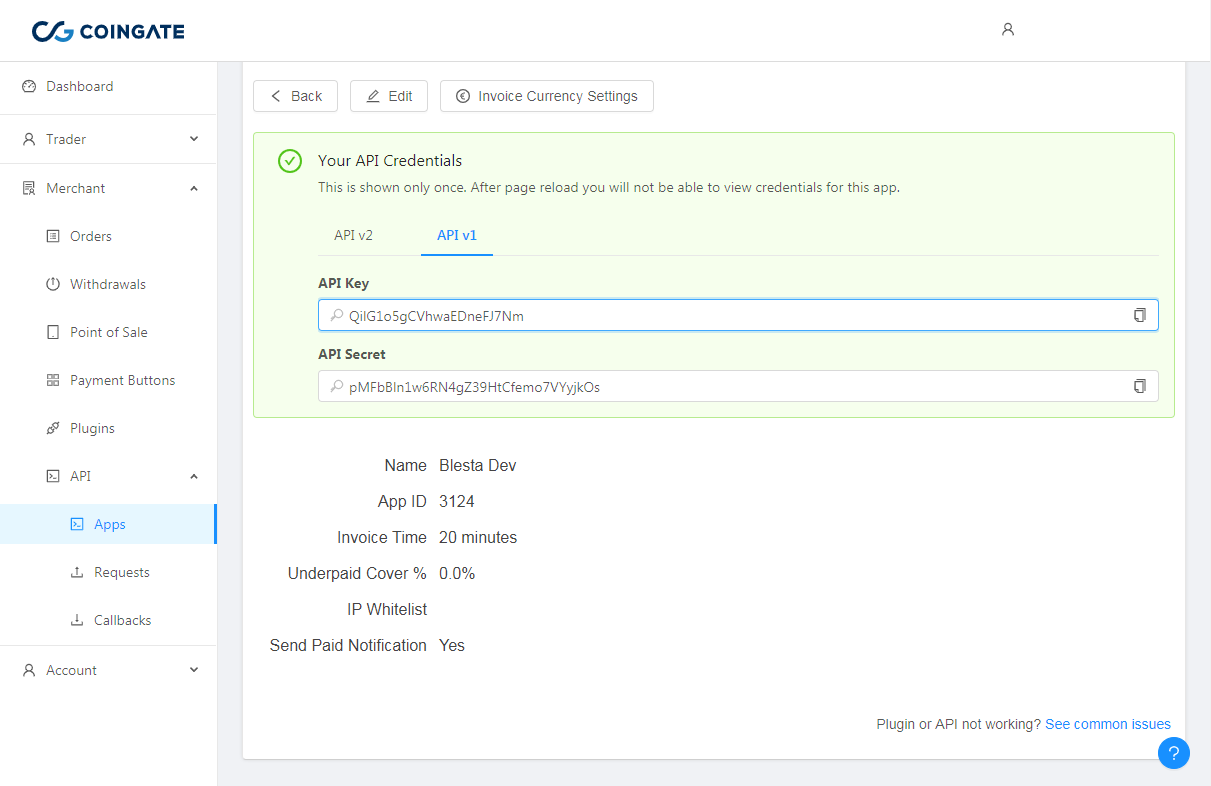Image resolution: width=1211 pixels, height=786 pixels.
Task: Click the Back button
Action: (295, 97)
